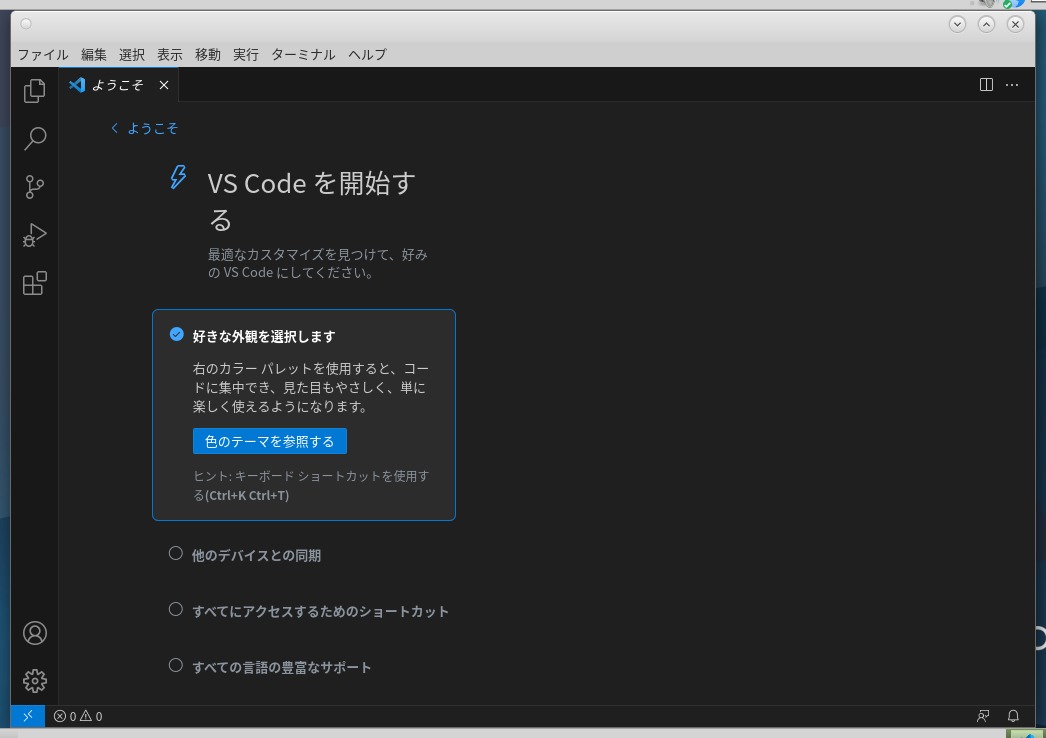Screen dimensions: 1046x738
Task: Click the Ctrl+K Ctrl+T shortcut hint
Action: click(x=247, y=495)
